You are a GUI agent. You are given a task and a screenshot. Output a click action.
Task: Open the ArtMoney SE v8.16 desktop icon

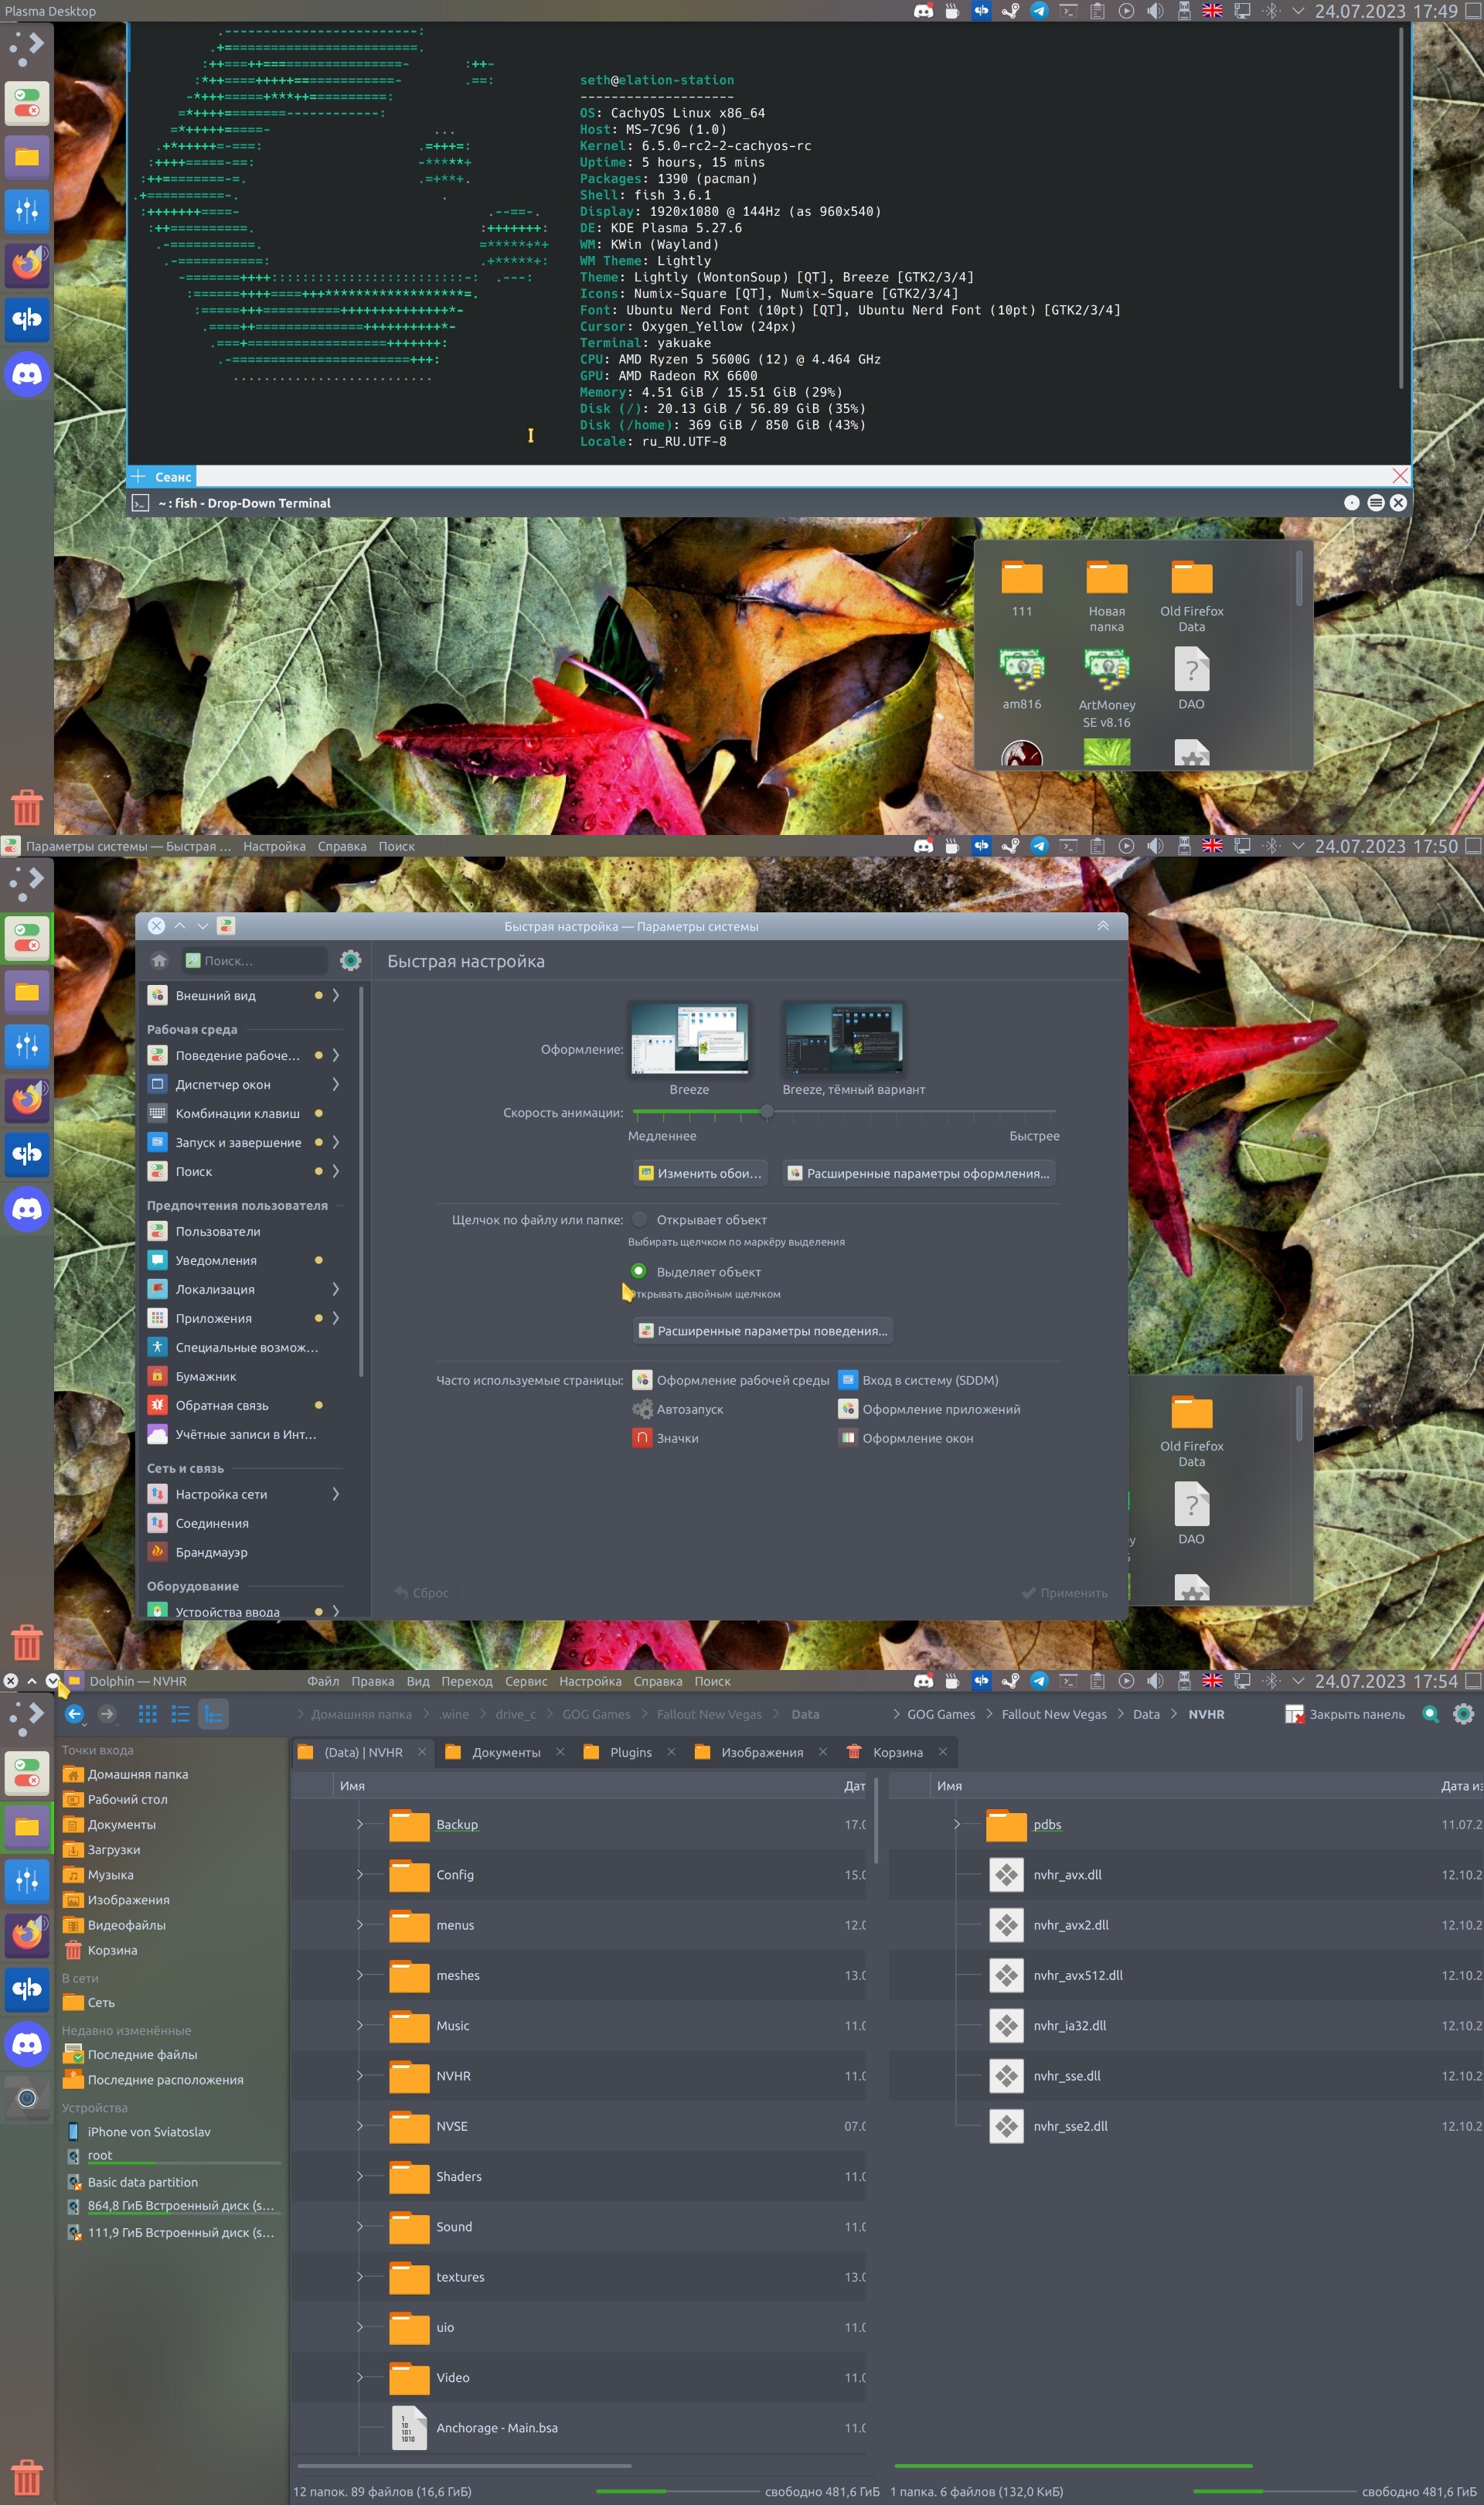(x=1107, y=688)
